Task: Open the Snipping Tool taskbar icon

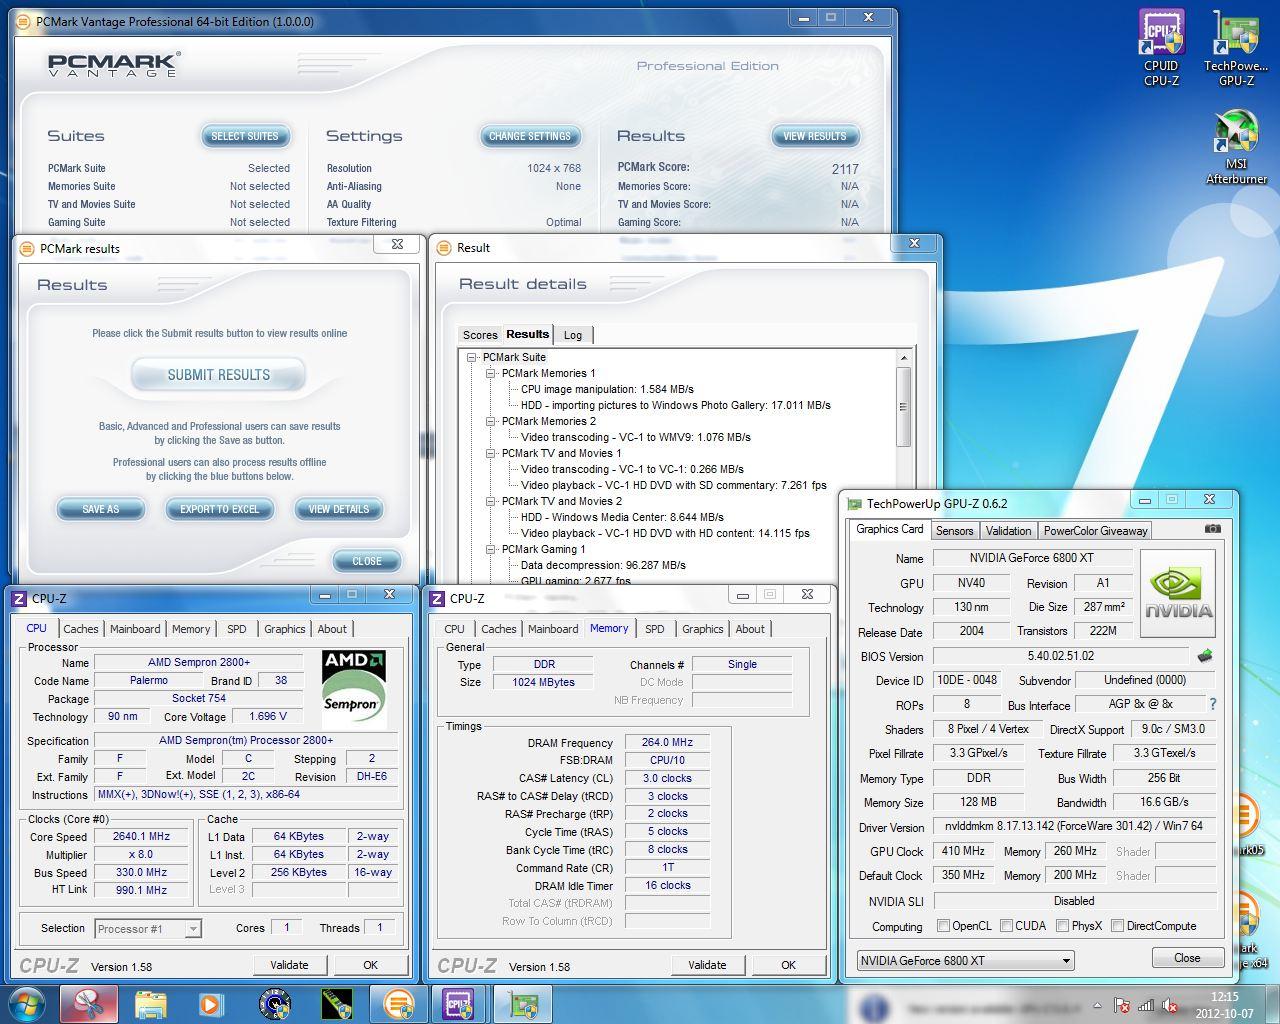Action: coord(88,1004)
